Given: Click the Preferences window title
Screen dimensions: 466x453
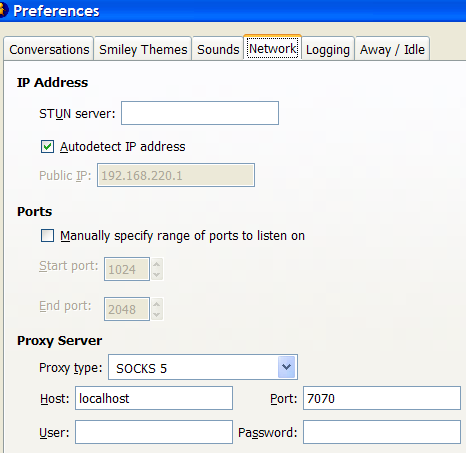Looking at the screenshot, I should pyautogui.click(x=56, y=11).
